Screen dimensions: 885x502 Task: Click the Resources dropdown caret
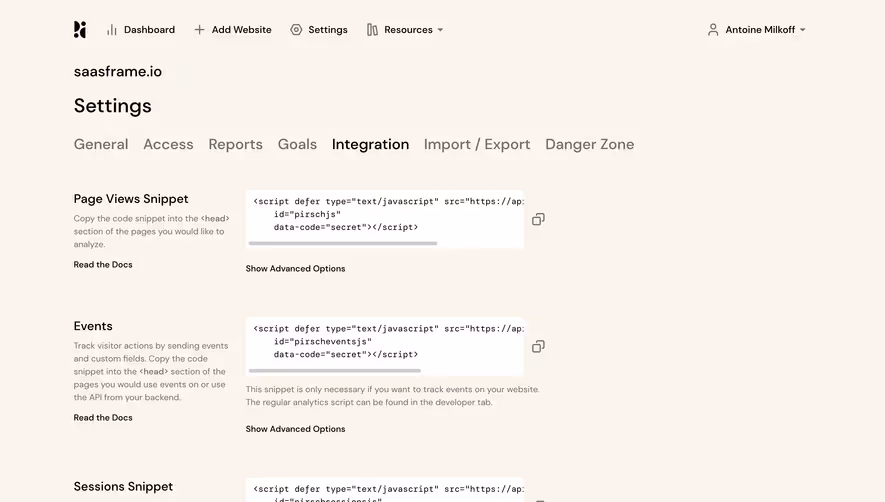pyautogui.click(x=440, y=30)
